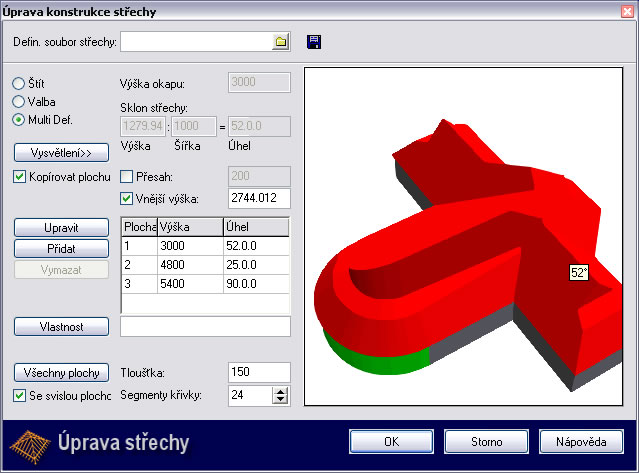The image size is (639, 473).
Task: Click inside the Tloušťka input field
Action: pos(258,373)
